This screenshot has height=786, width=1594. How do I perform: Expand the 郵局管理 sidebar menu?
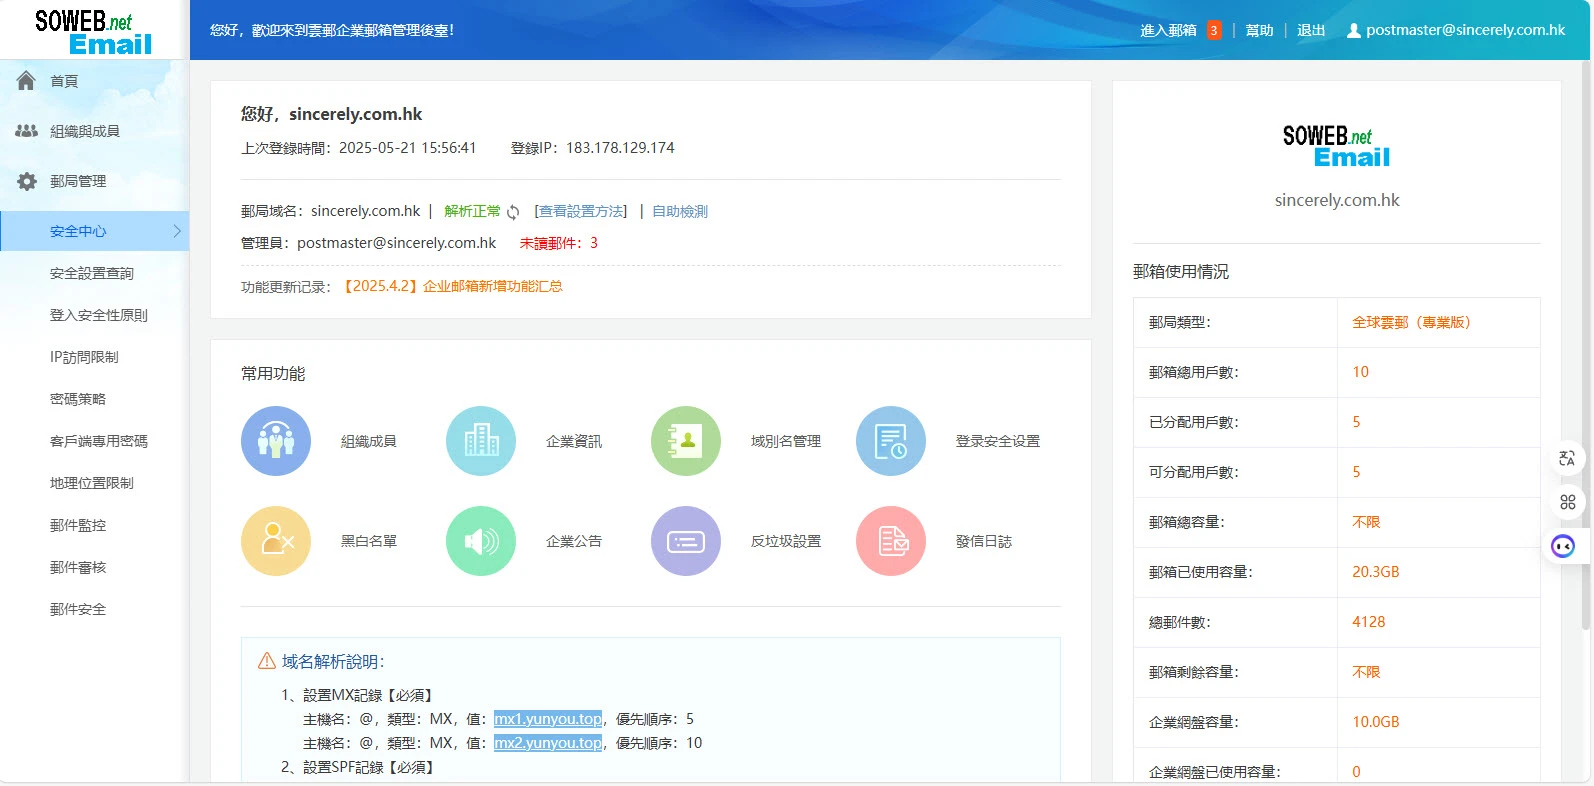coord(78,181)
